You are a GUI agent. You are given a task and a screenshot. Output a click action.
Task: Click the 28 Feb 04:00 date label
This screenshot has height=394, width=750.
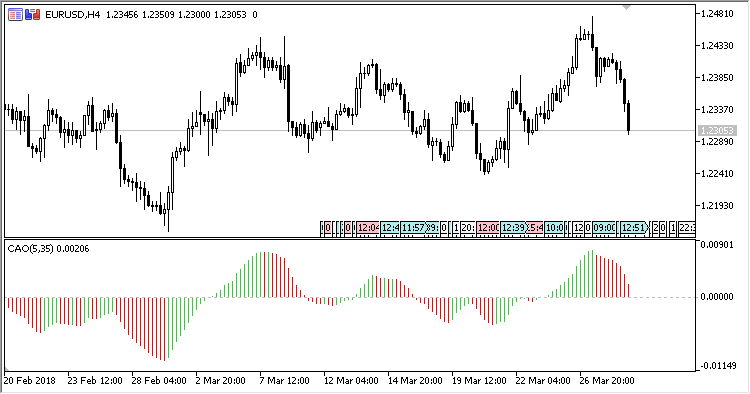point(159,381)
